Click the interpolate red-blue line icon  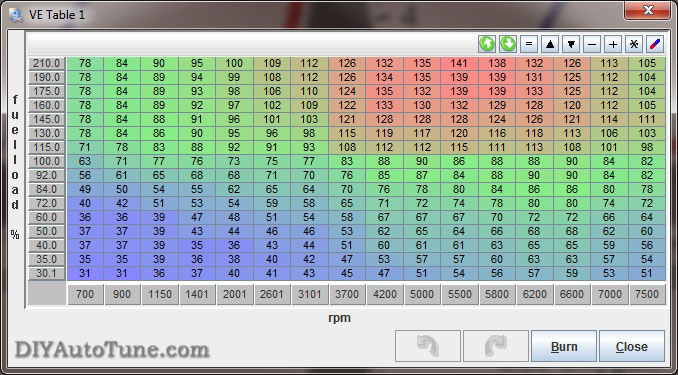point(655,44)
